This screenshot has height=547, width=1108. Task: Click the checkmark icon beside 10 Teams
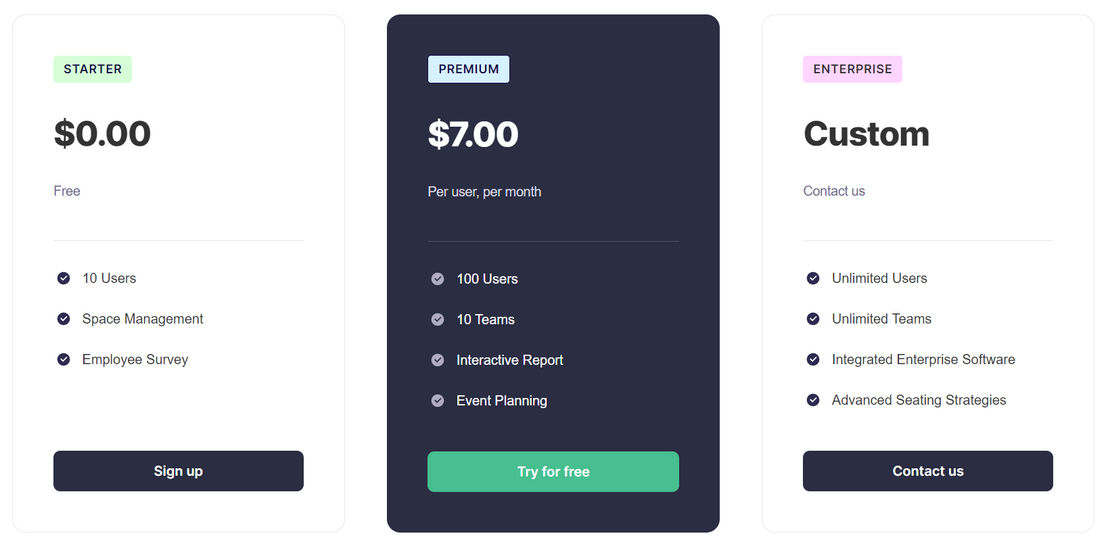click(x=437, y=319)
